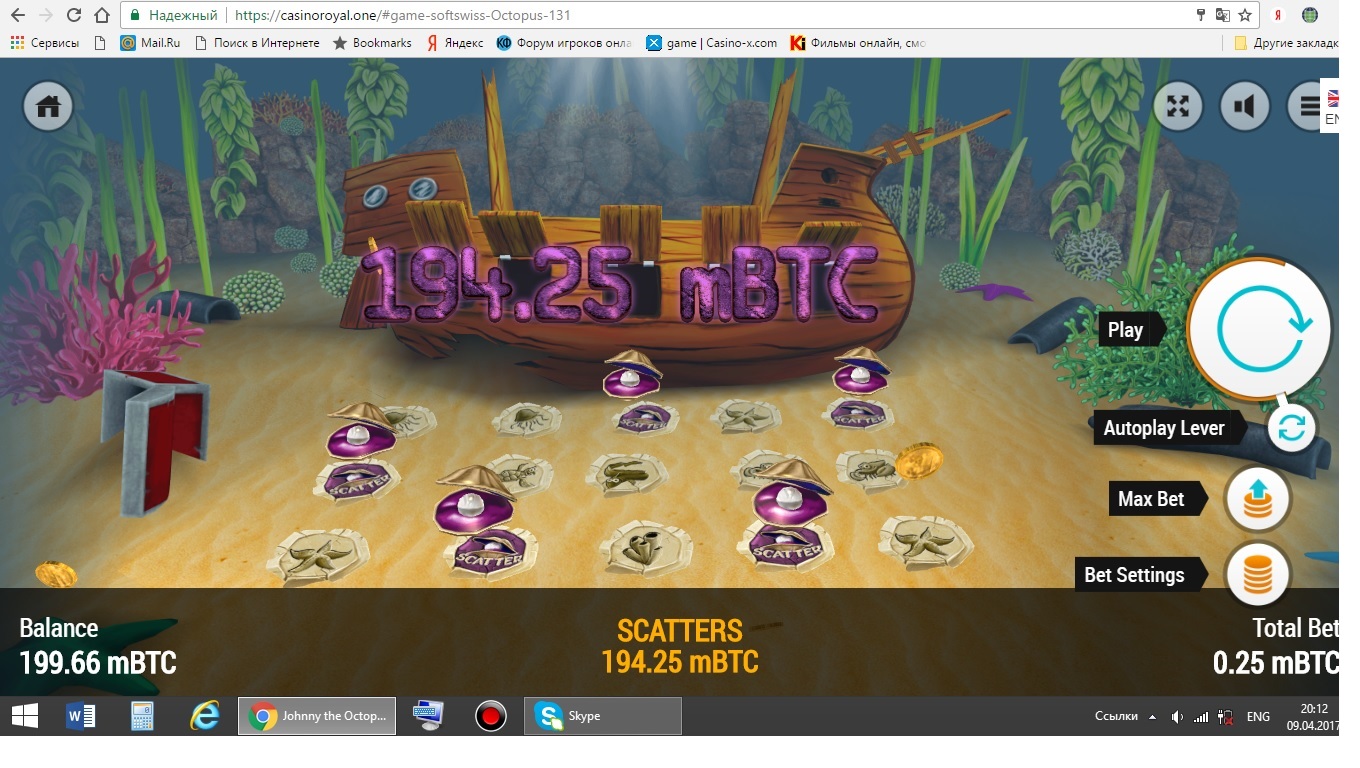
Task: Open the Yandex extension icon
Action: (x=1278, y=15)
